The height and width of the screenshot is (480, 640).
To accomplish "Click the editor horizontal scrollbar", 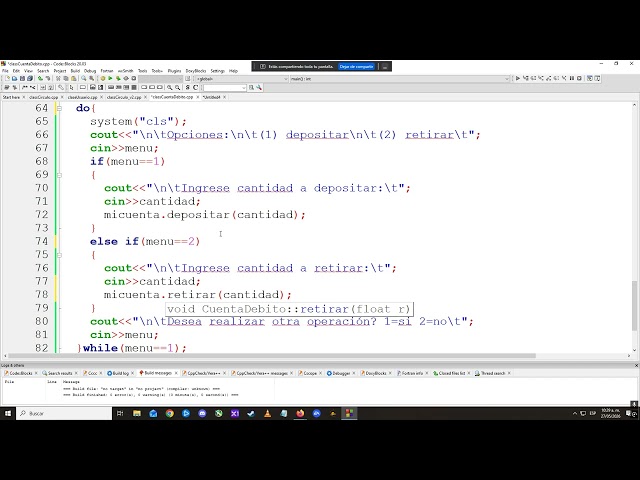I will coord(272,356).
